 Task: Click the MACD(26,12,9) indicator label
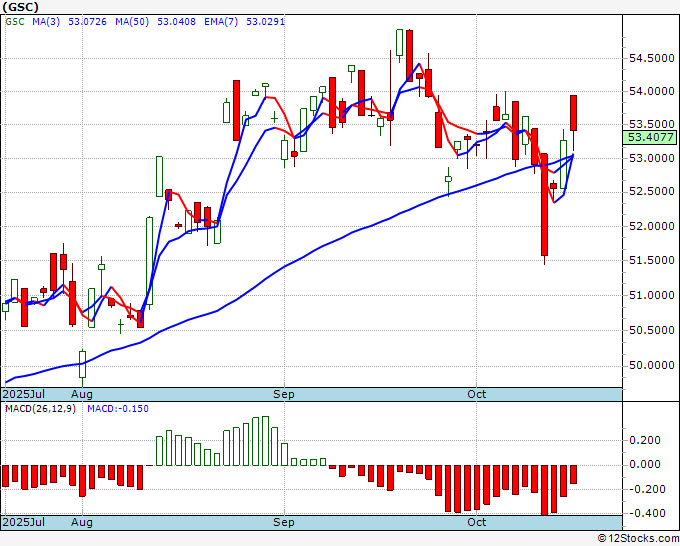click(40, 409)
